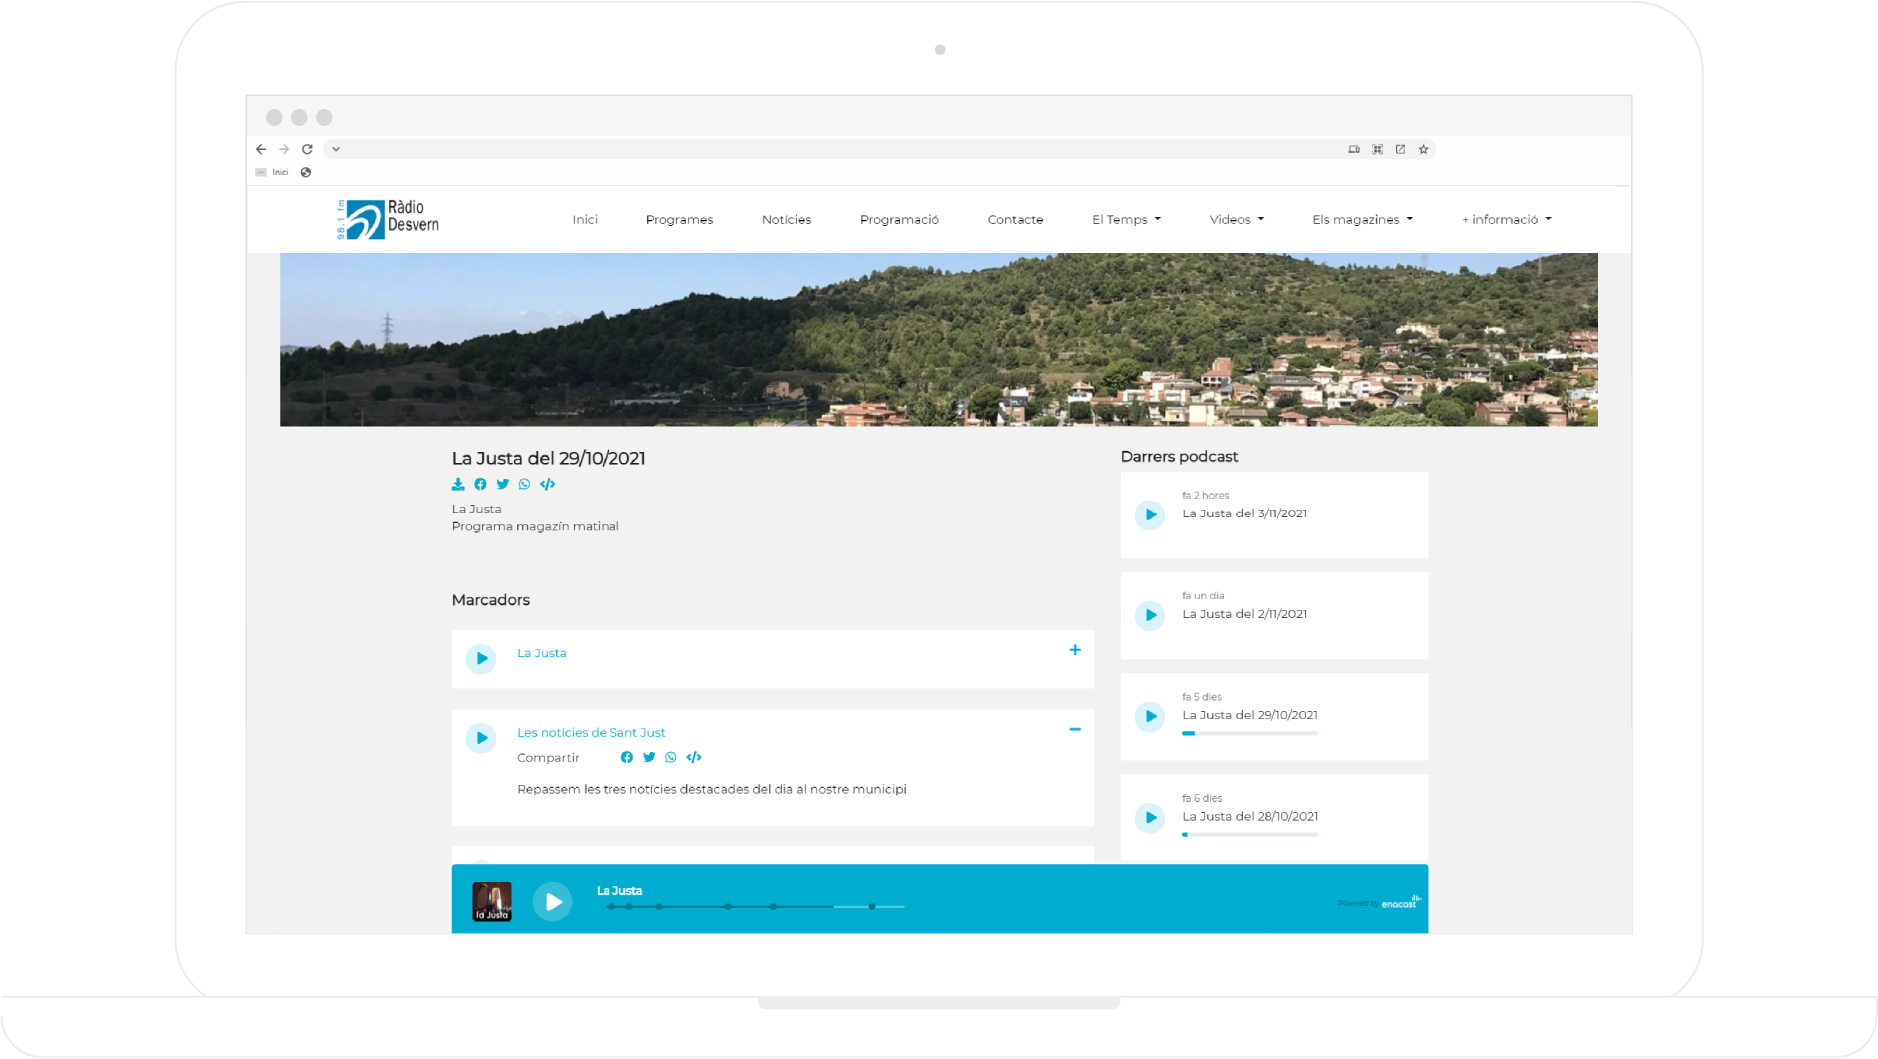Click La Justa thumbnail in player bar
Viewport: 1878px width, 1059px height.
point(492,902)
